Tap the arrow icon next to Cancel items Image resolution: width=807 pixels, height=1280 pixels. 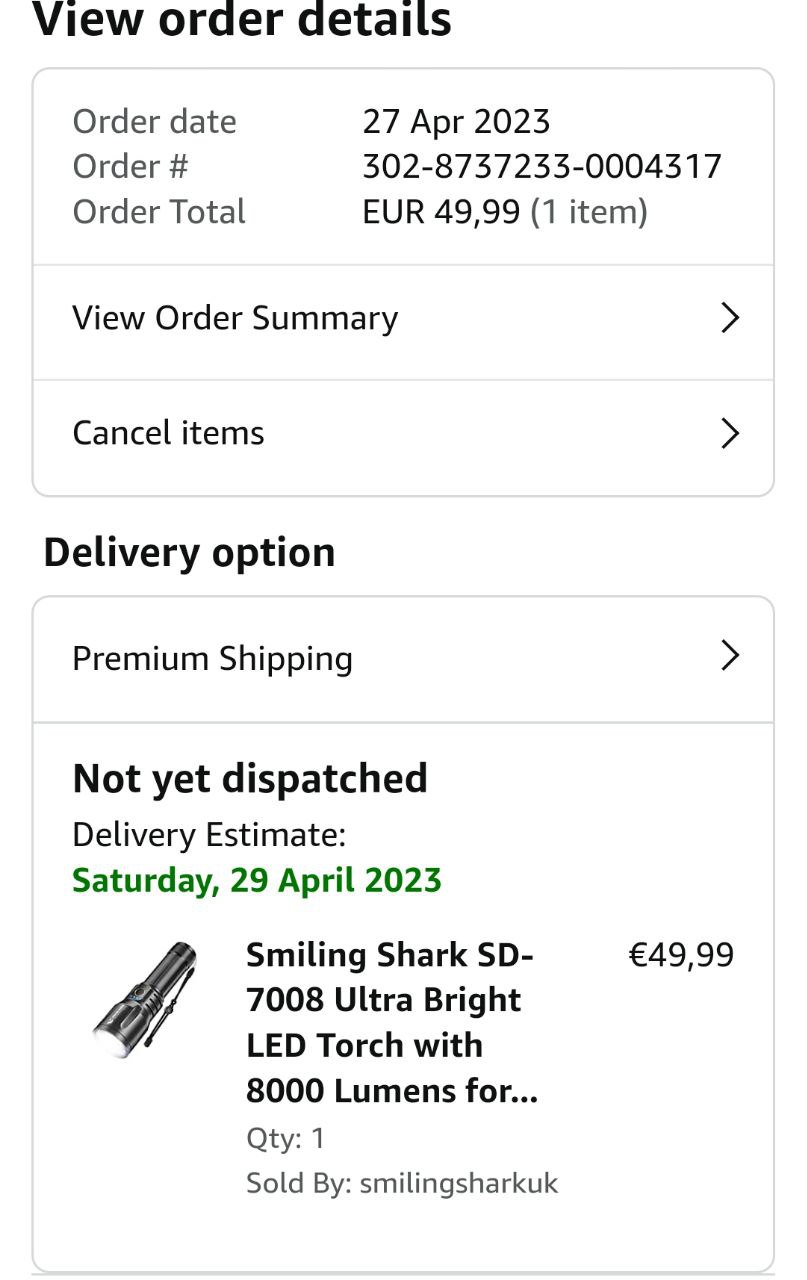point(730,433)
